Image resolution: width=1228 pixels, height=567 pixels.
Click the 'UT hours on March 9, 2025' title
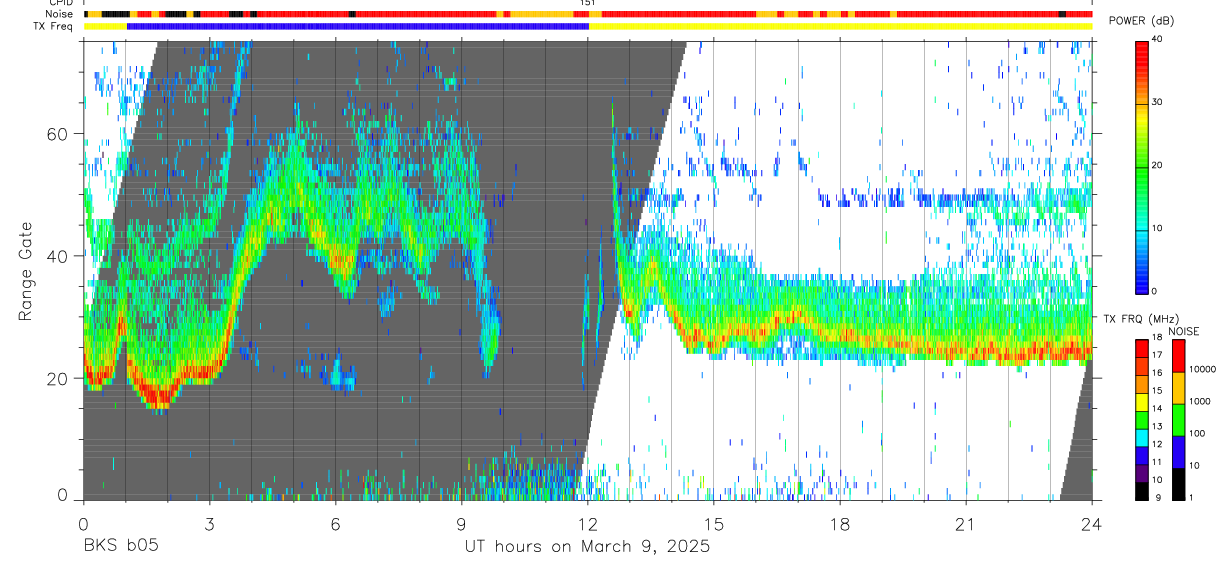(x=587, y=547)
